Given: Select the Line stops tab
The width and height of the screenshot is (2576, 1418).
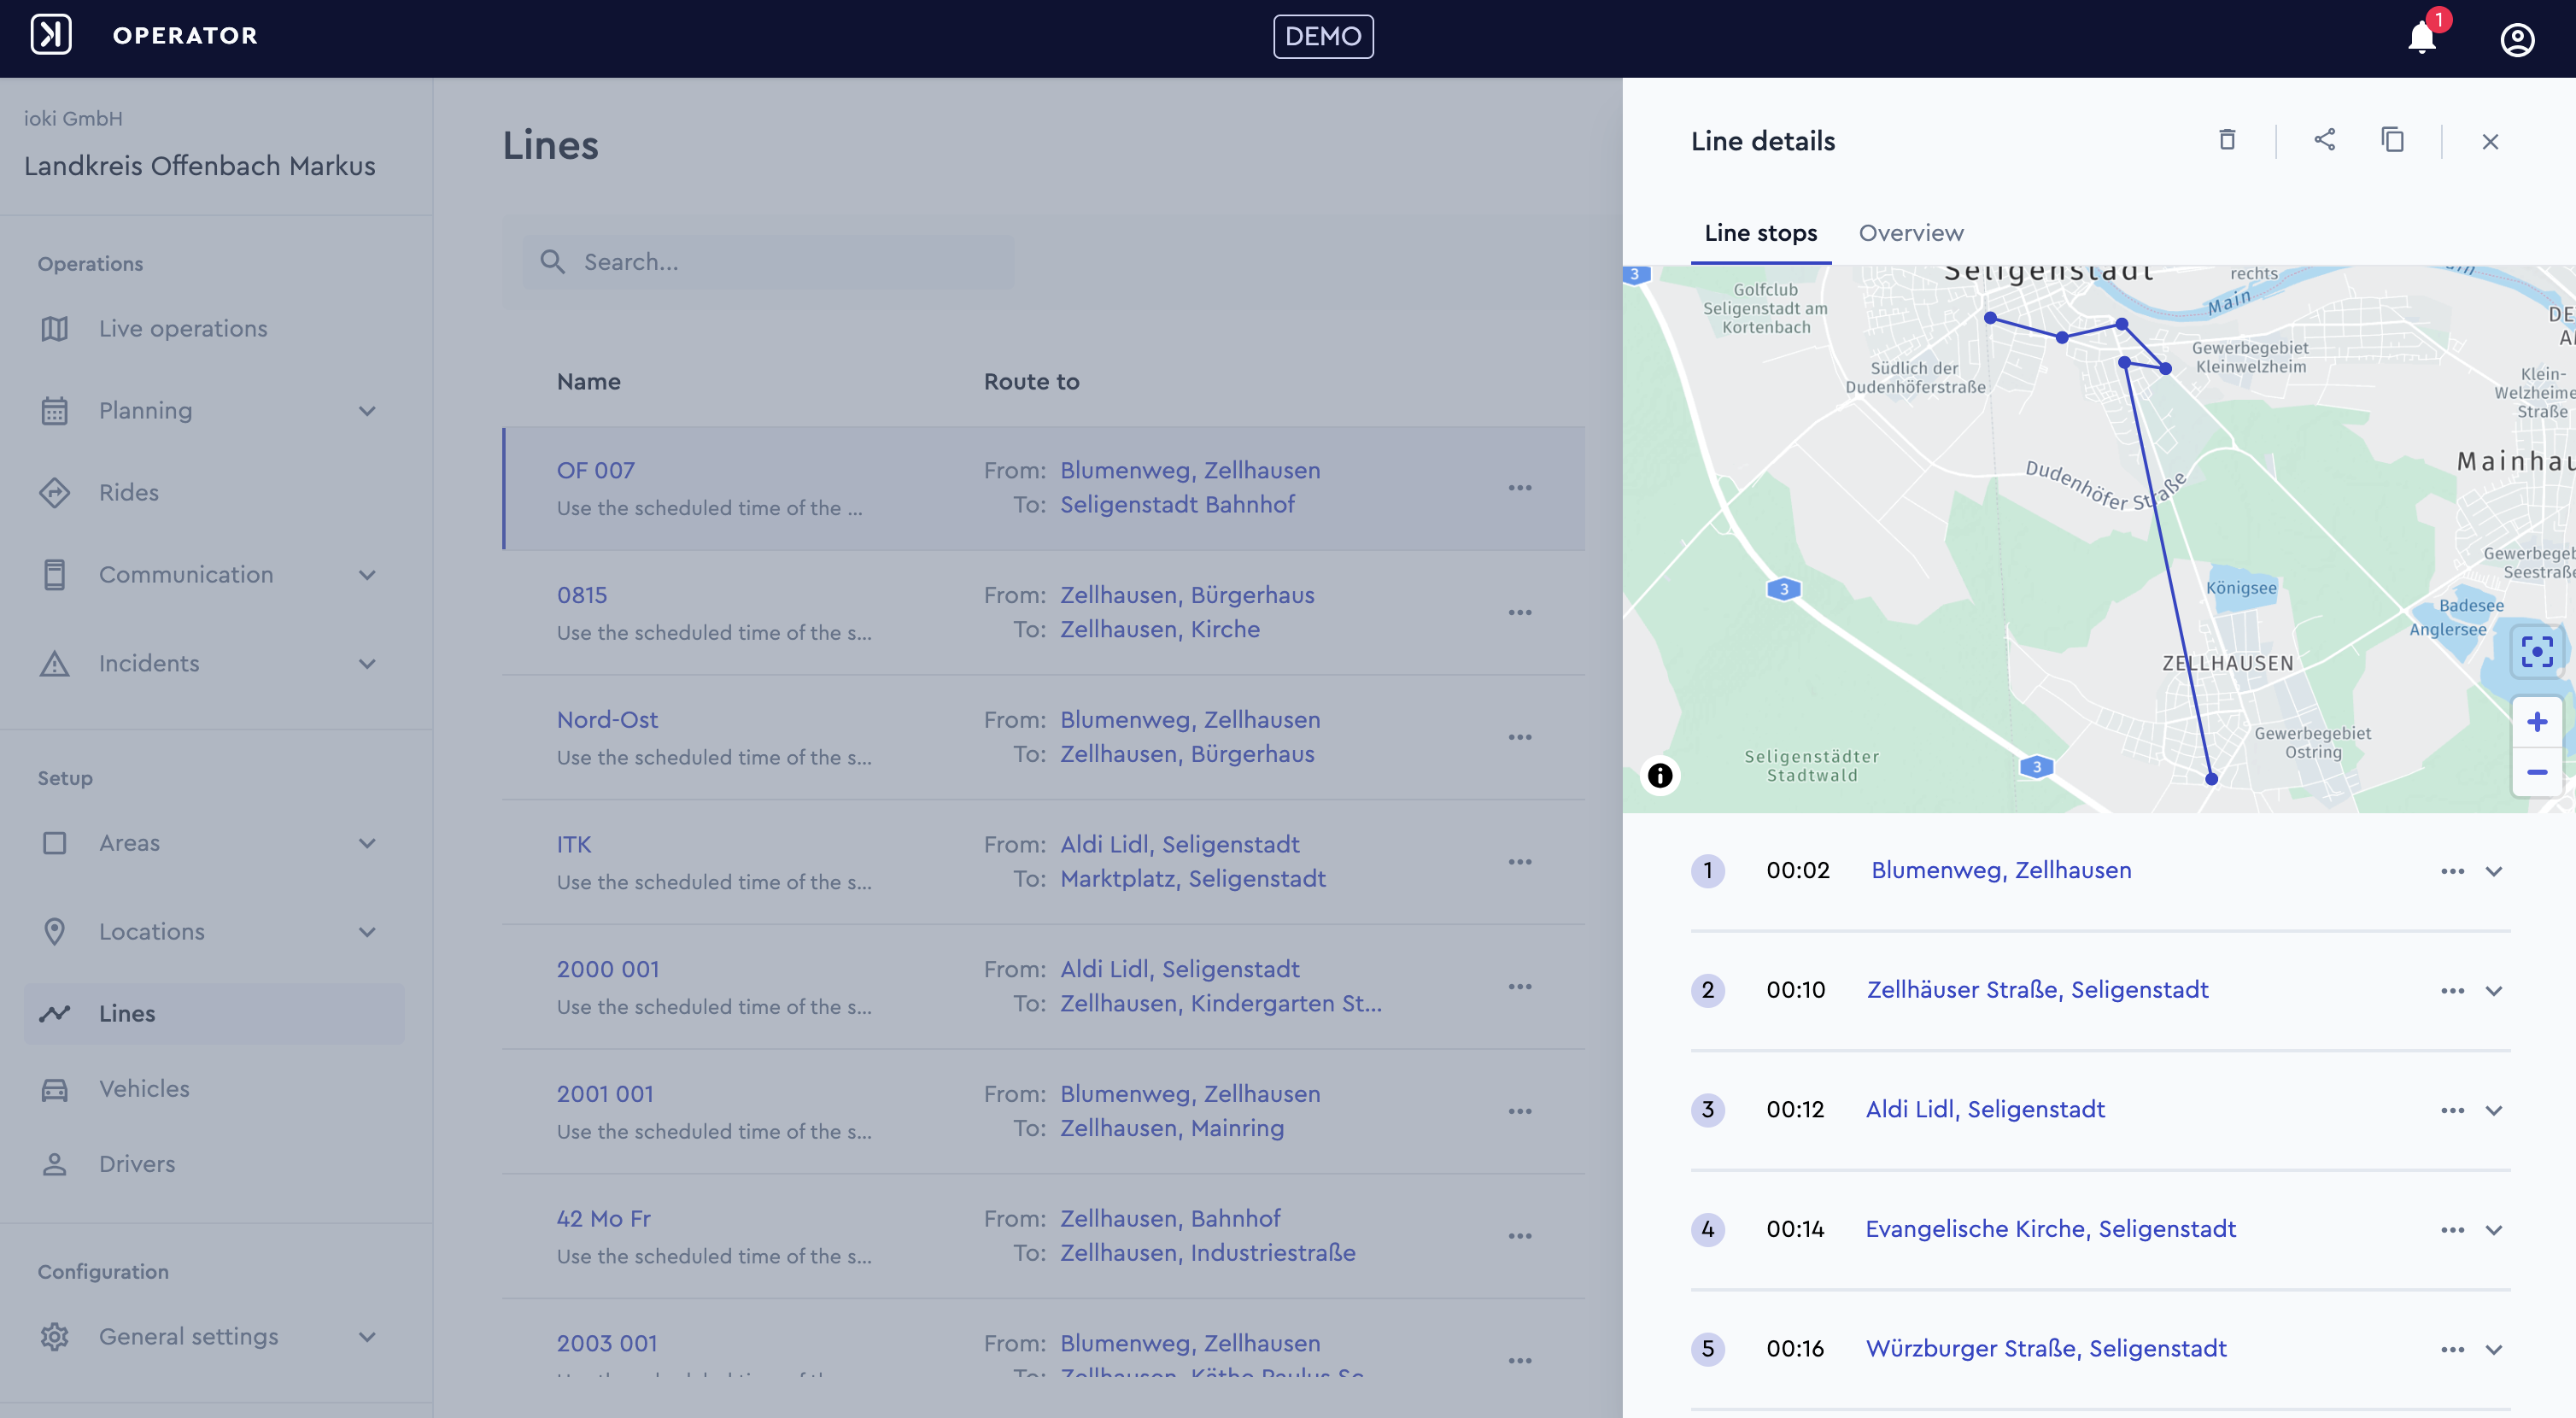Looking at the screenshot, I should 1760,233.
